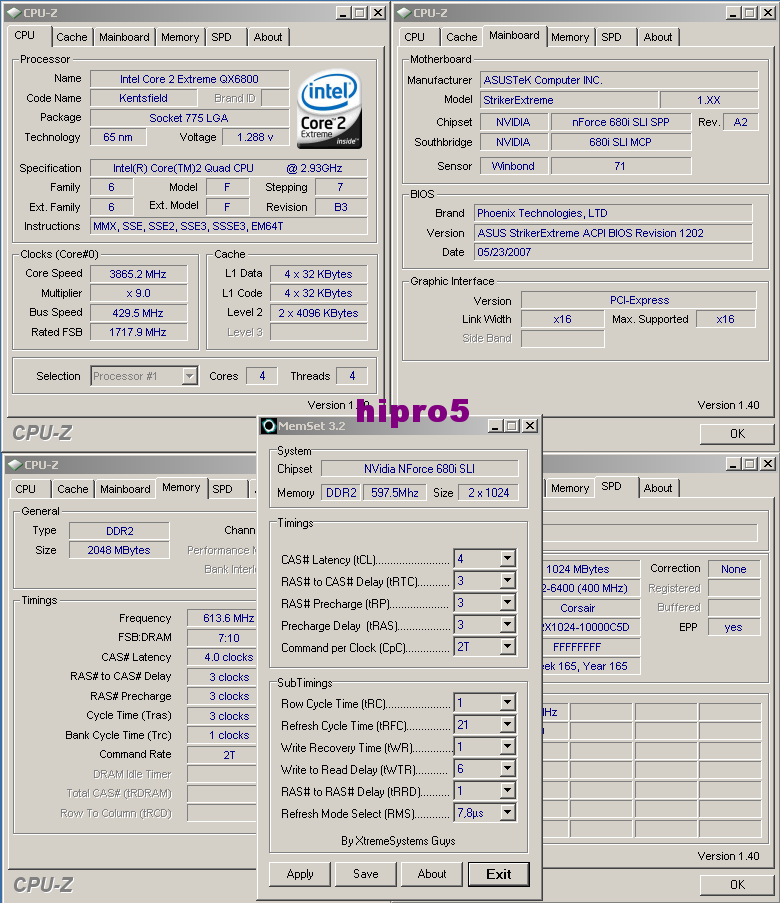Switch to Memory tab in CPU window
The height and width of the screenshot is (903, 780).
(x=180, y=37)
